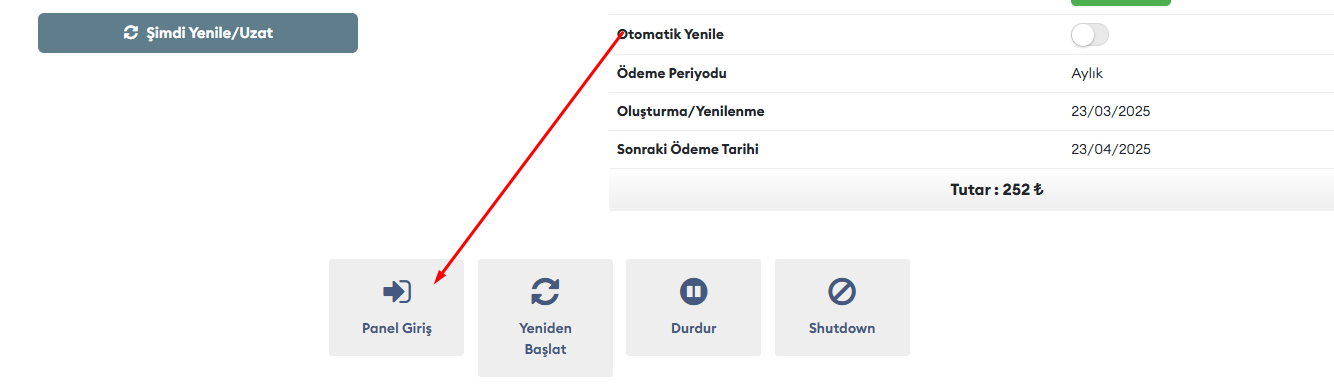The height and width of the screenshot is (384, 1334).
Task: Enable the Otomatik Yenile switch
Action: pos(1089,35)
